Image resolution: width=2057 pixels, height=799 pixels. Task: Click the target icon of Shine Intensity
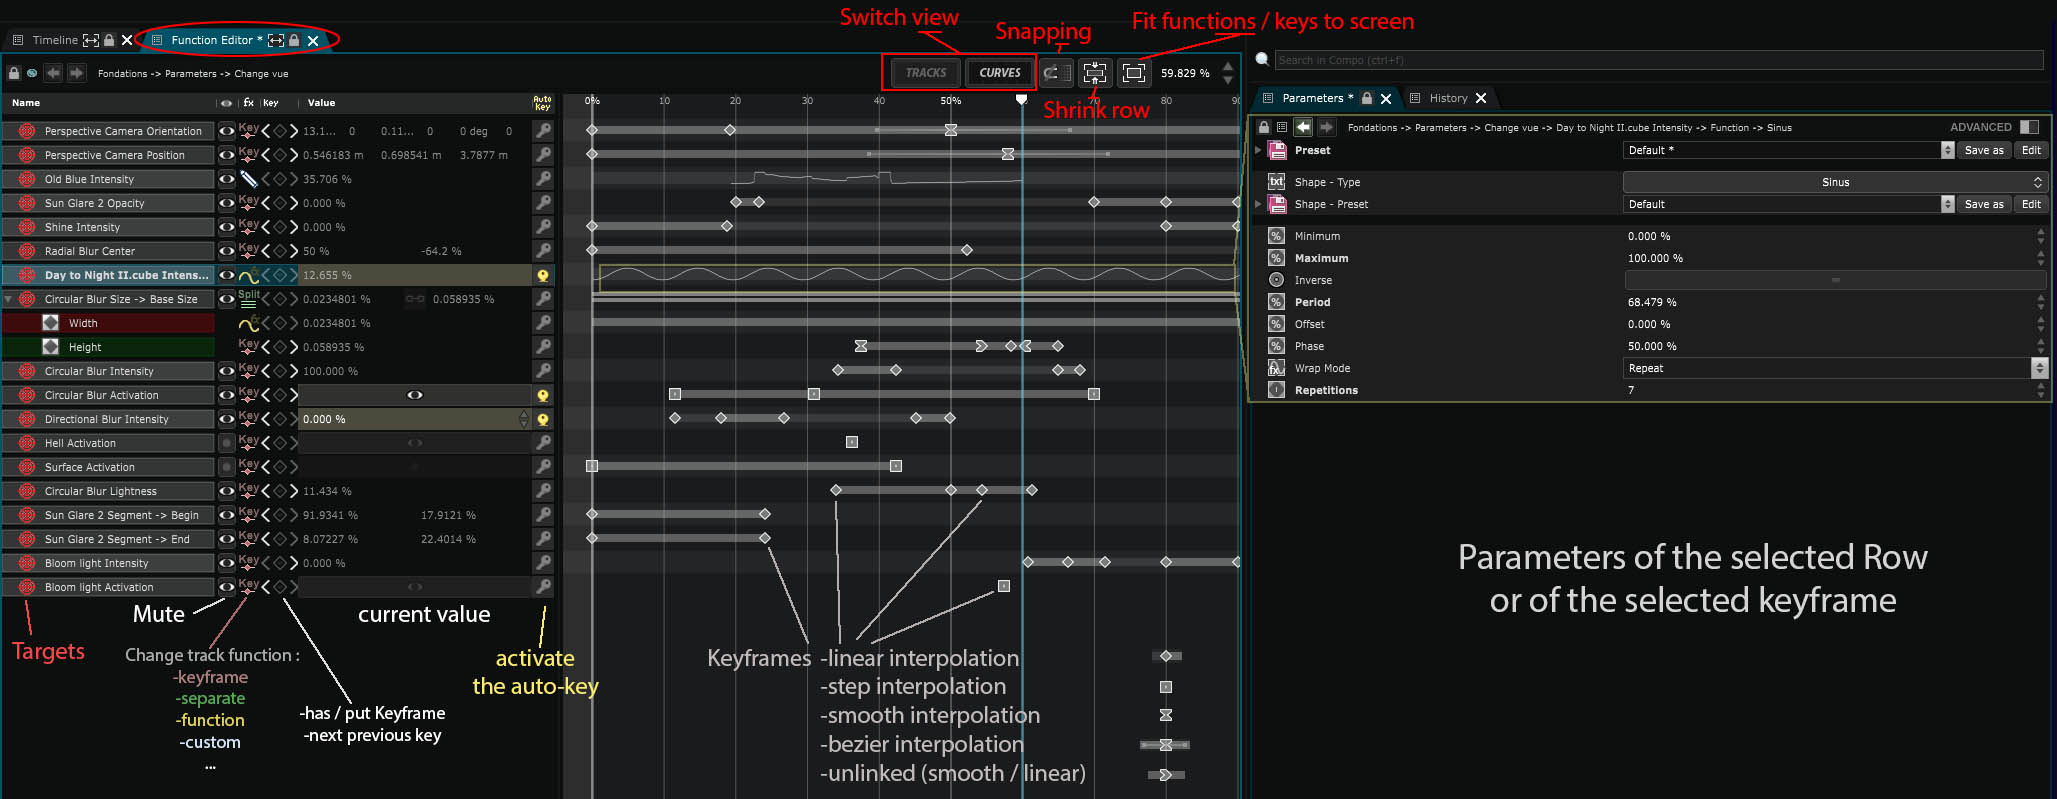(x=27, y=227)
